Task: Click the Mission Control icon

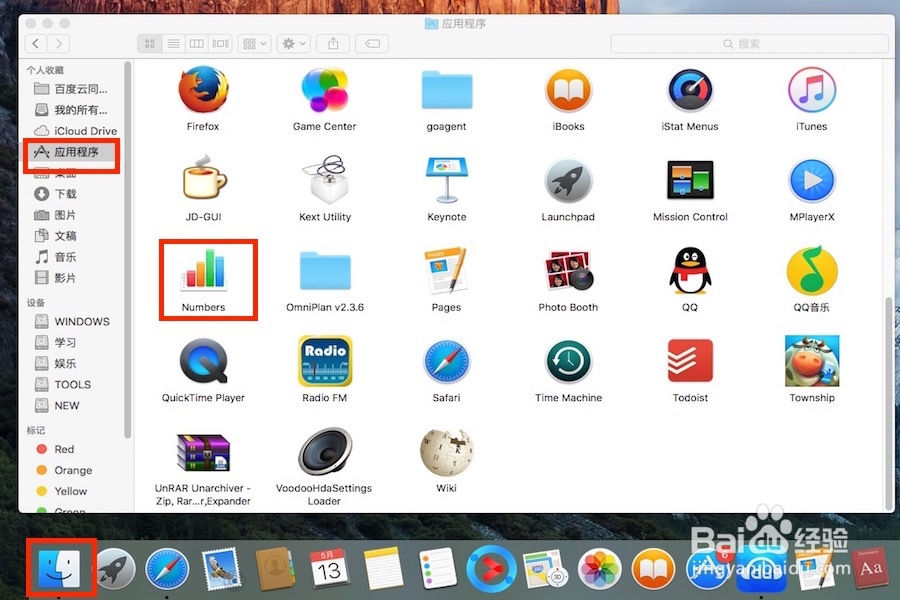Action: coord(690,180)
